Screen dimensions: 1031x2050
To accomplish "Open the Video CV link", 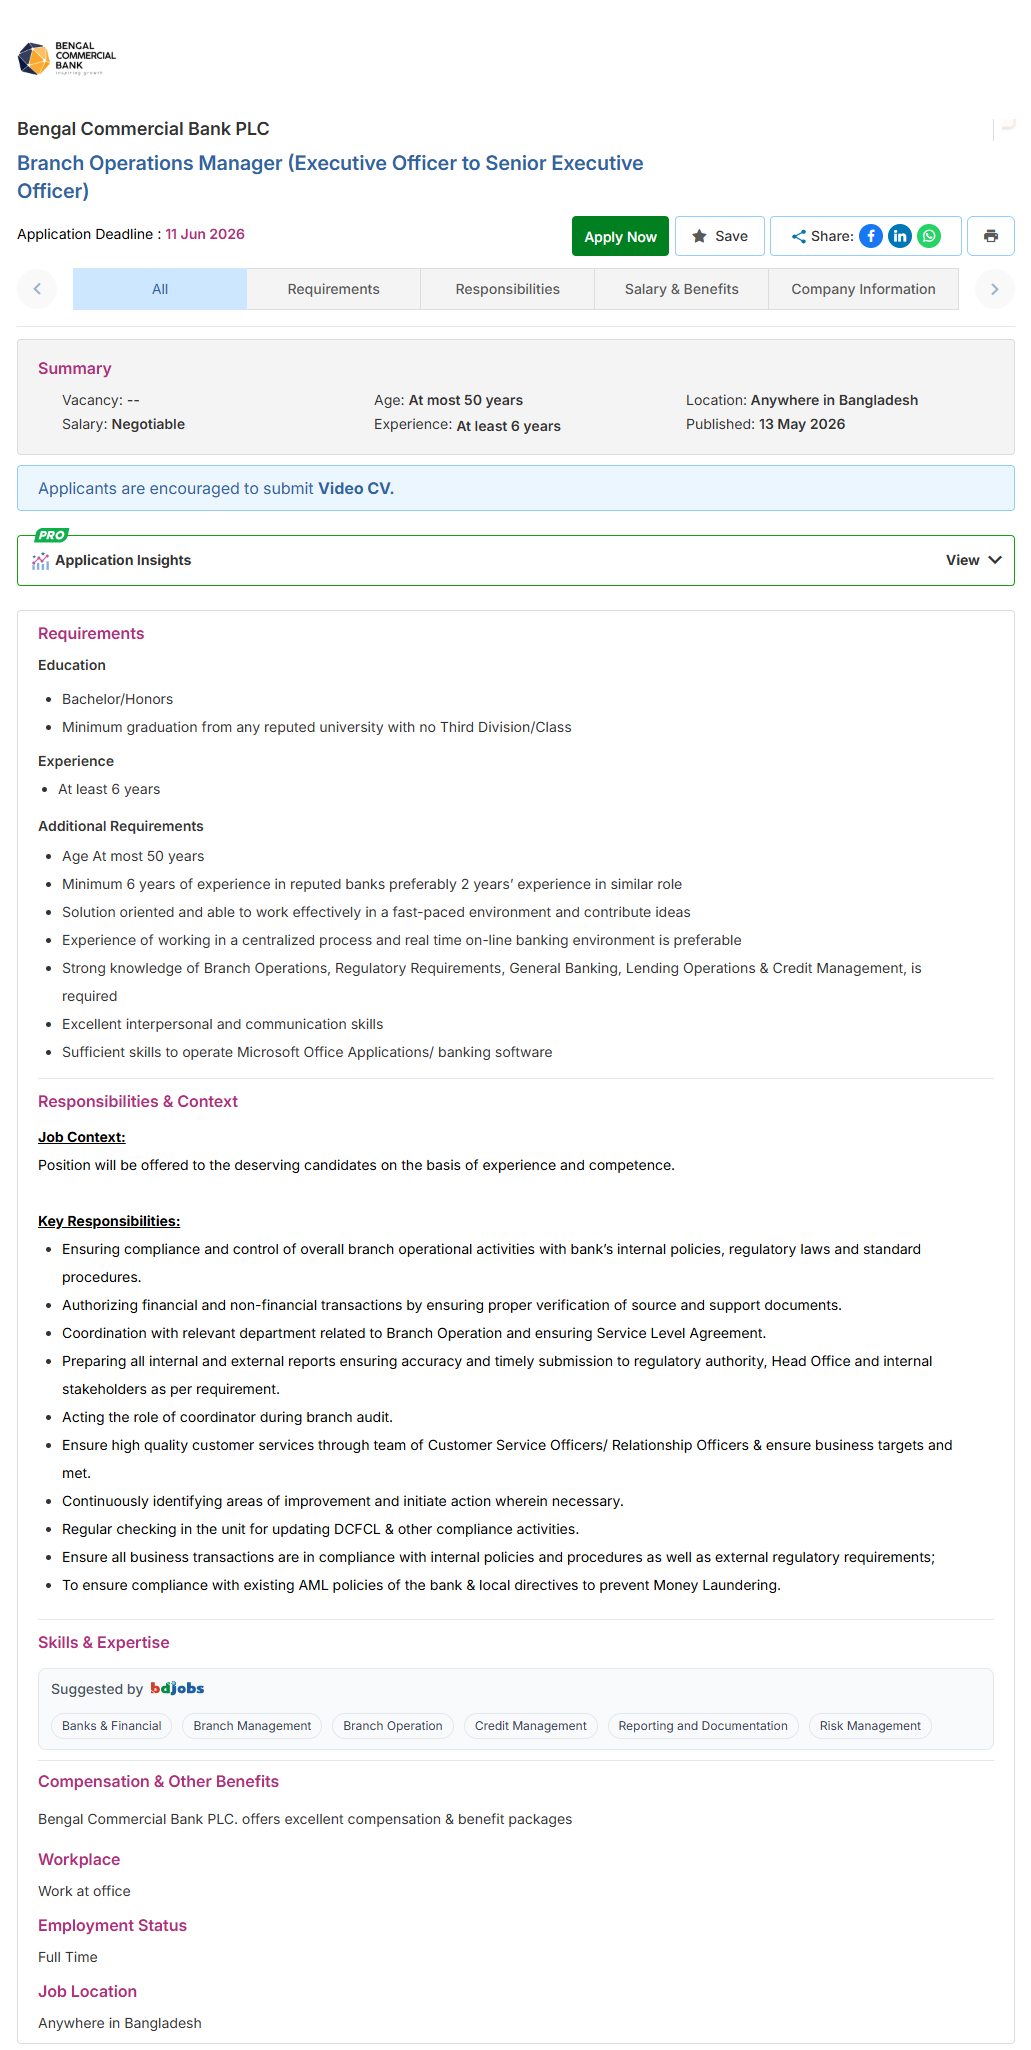I will coord(356,488).
